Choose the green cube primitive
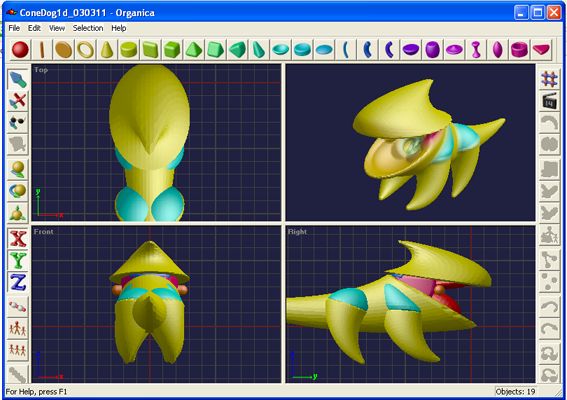The width and height of the screenshot is (567, 400). [172, 50]
